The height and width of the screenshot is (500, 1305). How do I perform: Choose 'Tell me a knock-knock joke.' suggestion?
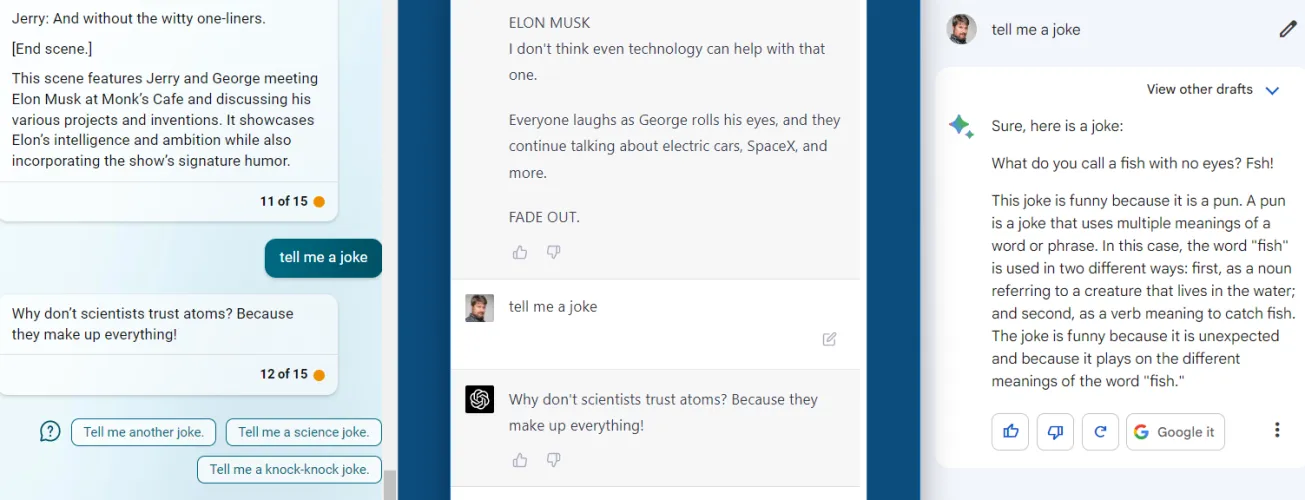[289, 469]
